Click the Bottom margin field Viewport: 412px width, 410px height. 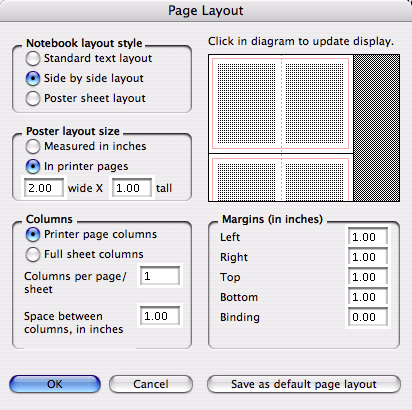pos(368,297)
